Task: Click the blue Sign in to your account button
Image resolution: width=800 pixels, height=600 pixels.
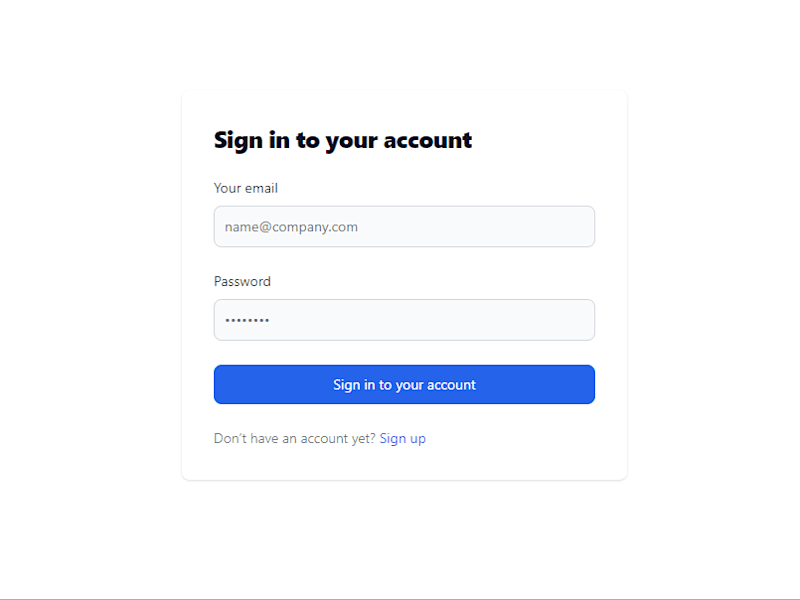Action: tap(404, 384)
